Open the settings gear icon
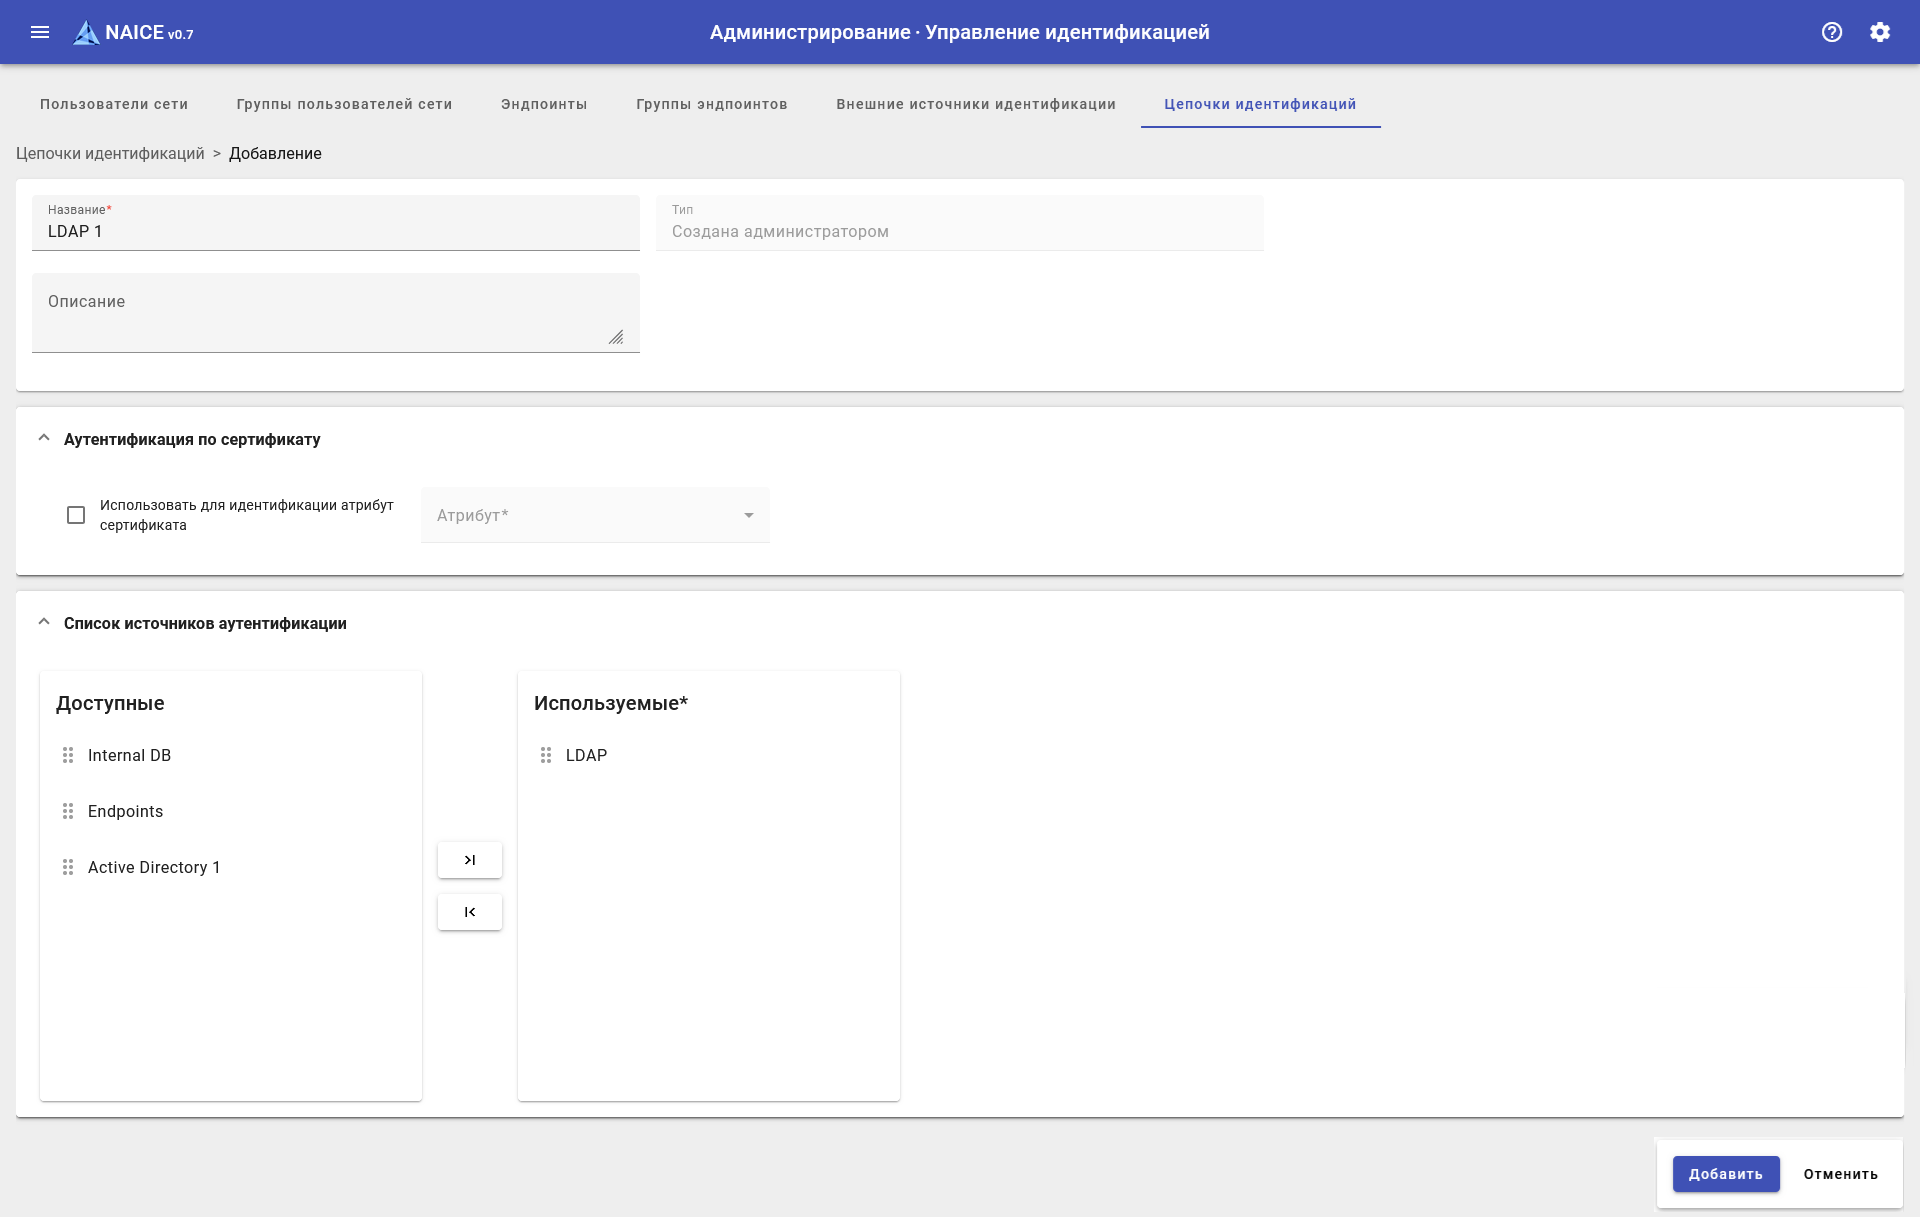The width and height of the screenshot is (1920, 1217). [x=1879, y=32]
